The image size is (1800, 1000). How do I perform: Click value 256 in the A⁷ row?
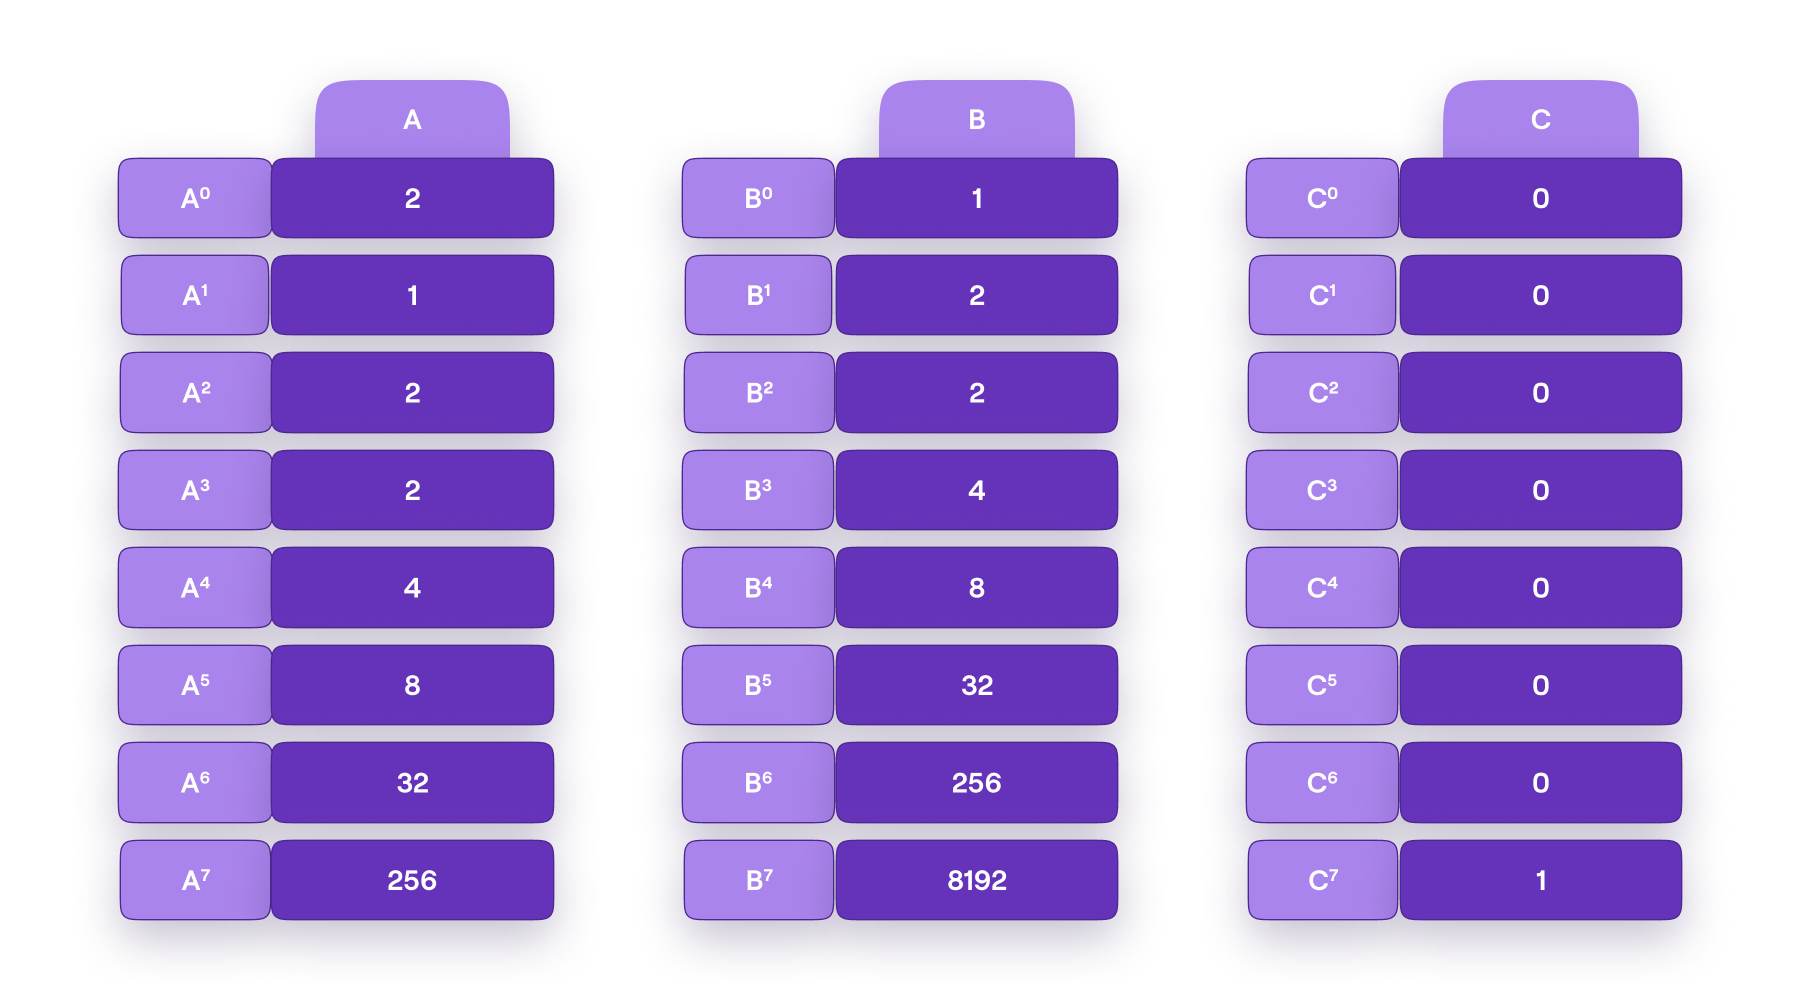point(412,880)
